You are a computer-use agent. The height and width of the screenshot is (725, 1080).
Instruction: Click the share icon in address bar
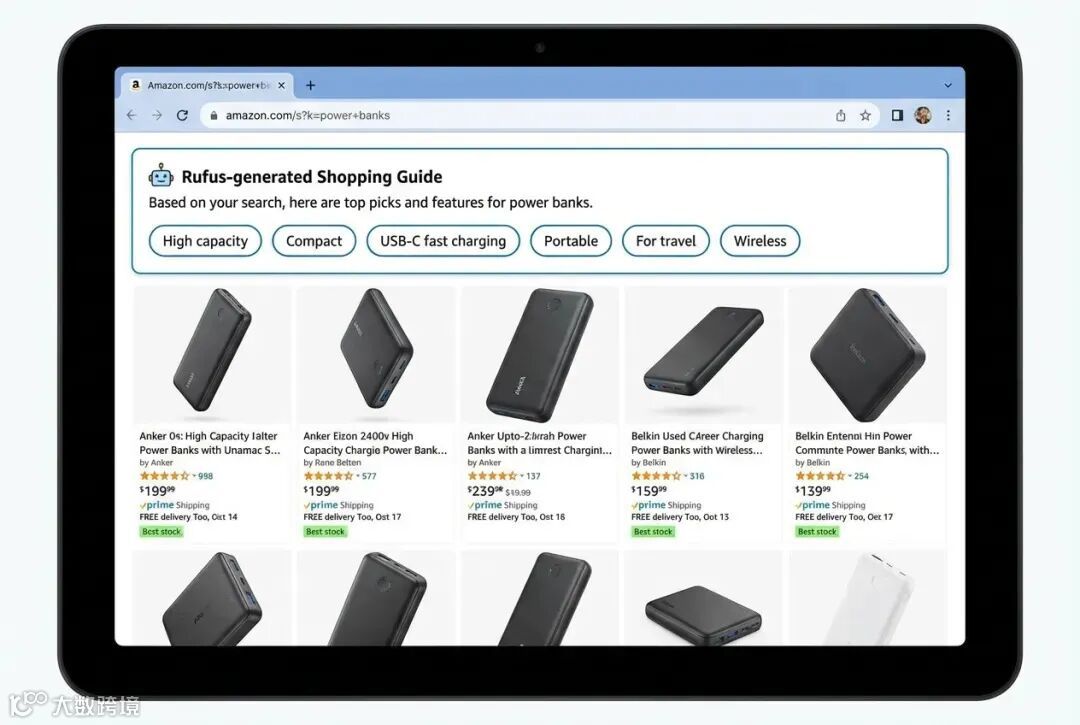point(840,116)
